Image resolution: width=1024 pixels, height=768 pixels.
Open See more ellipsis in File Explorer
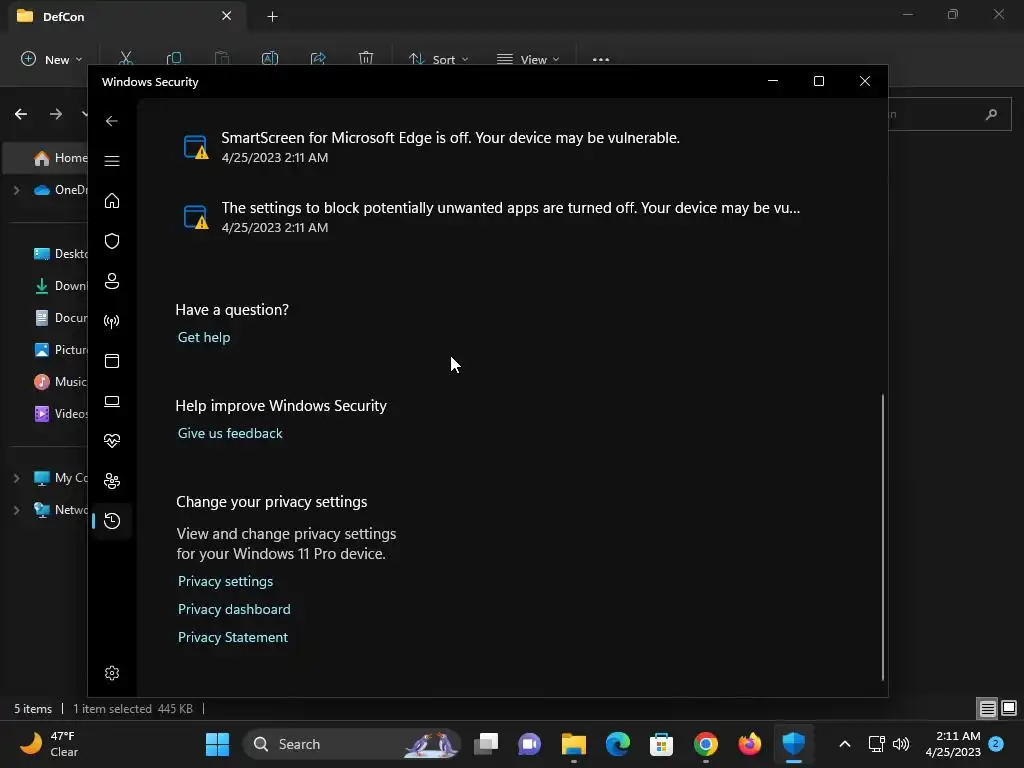[601, 59]
